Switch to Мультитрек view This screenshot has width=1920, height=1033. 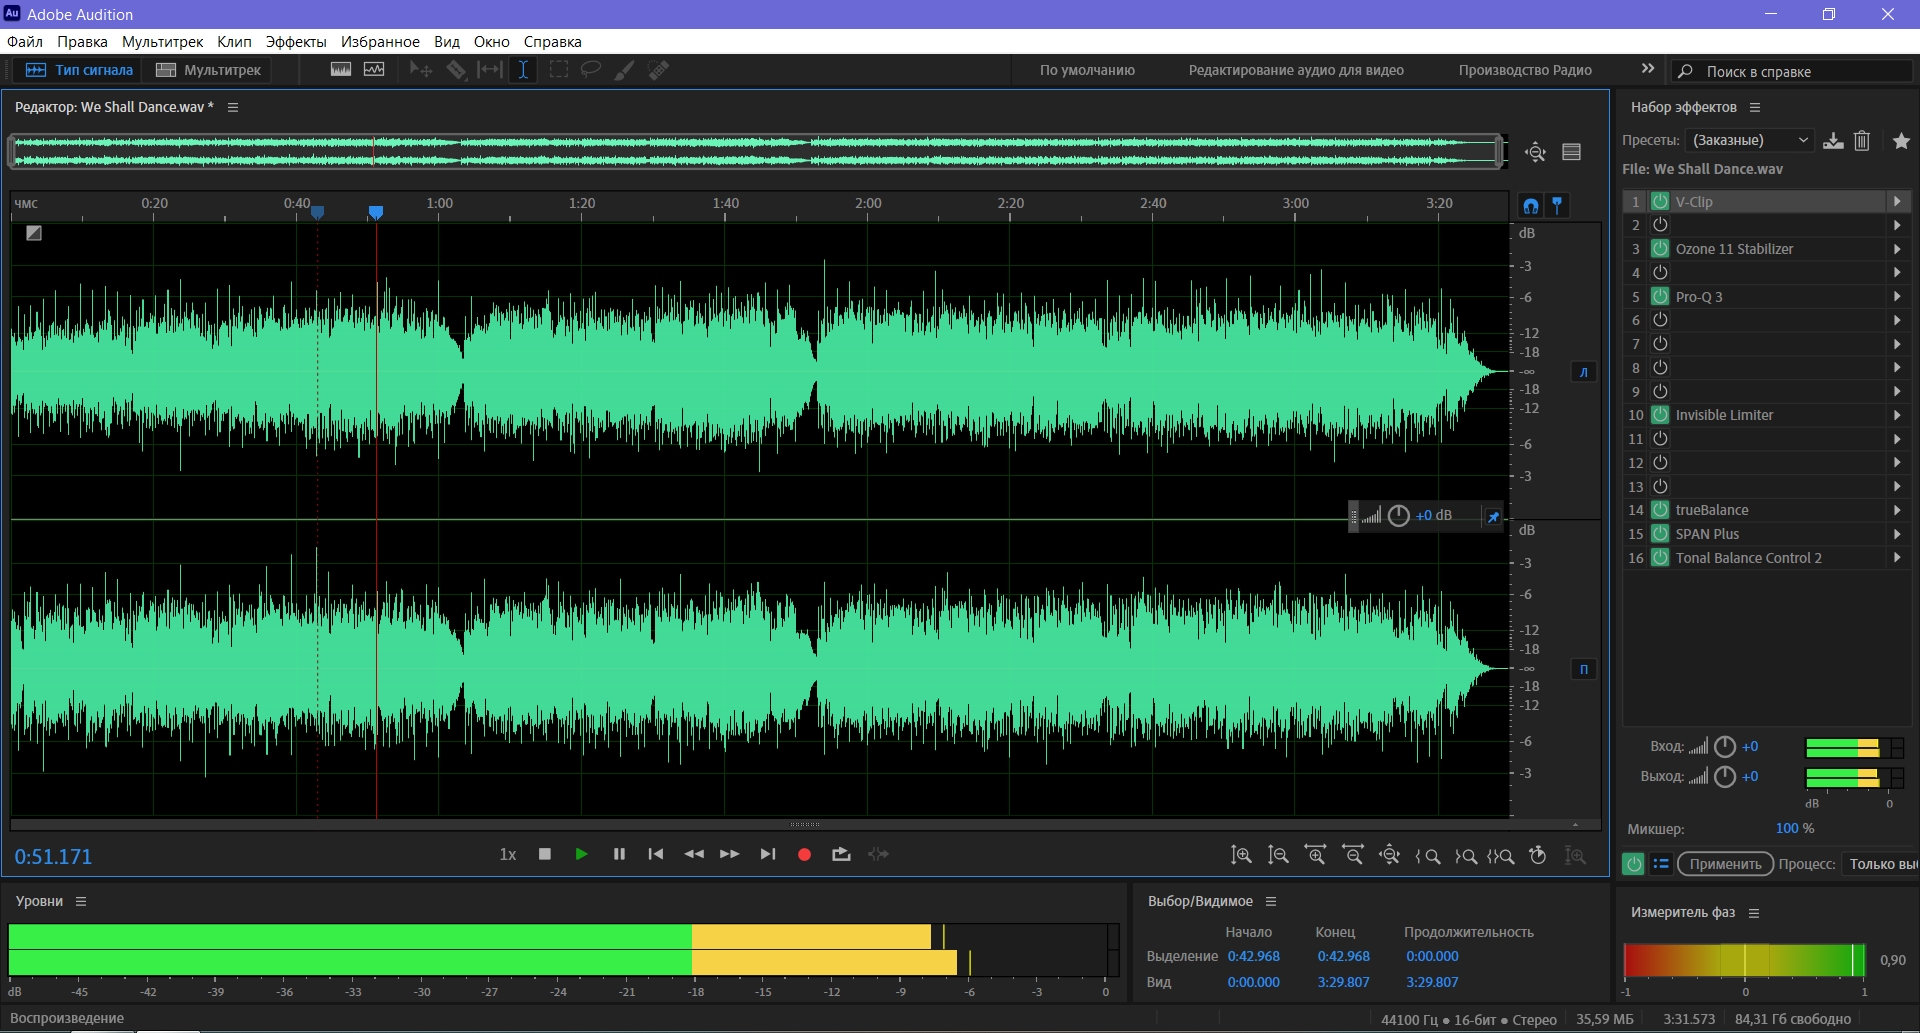[208, 70]
